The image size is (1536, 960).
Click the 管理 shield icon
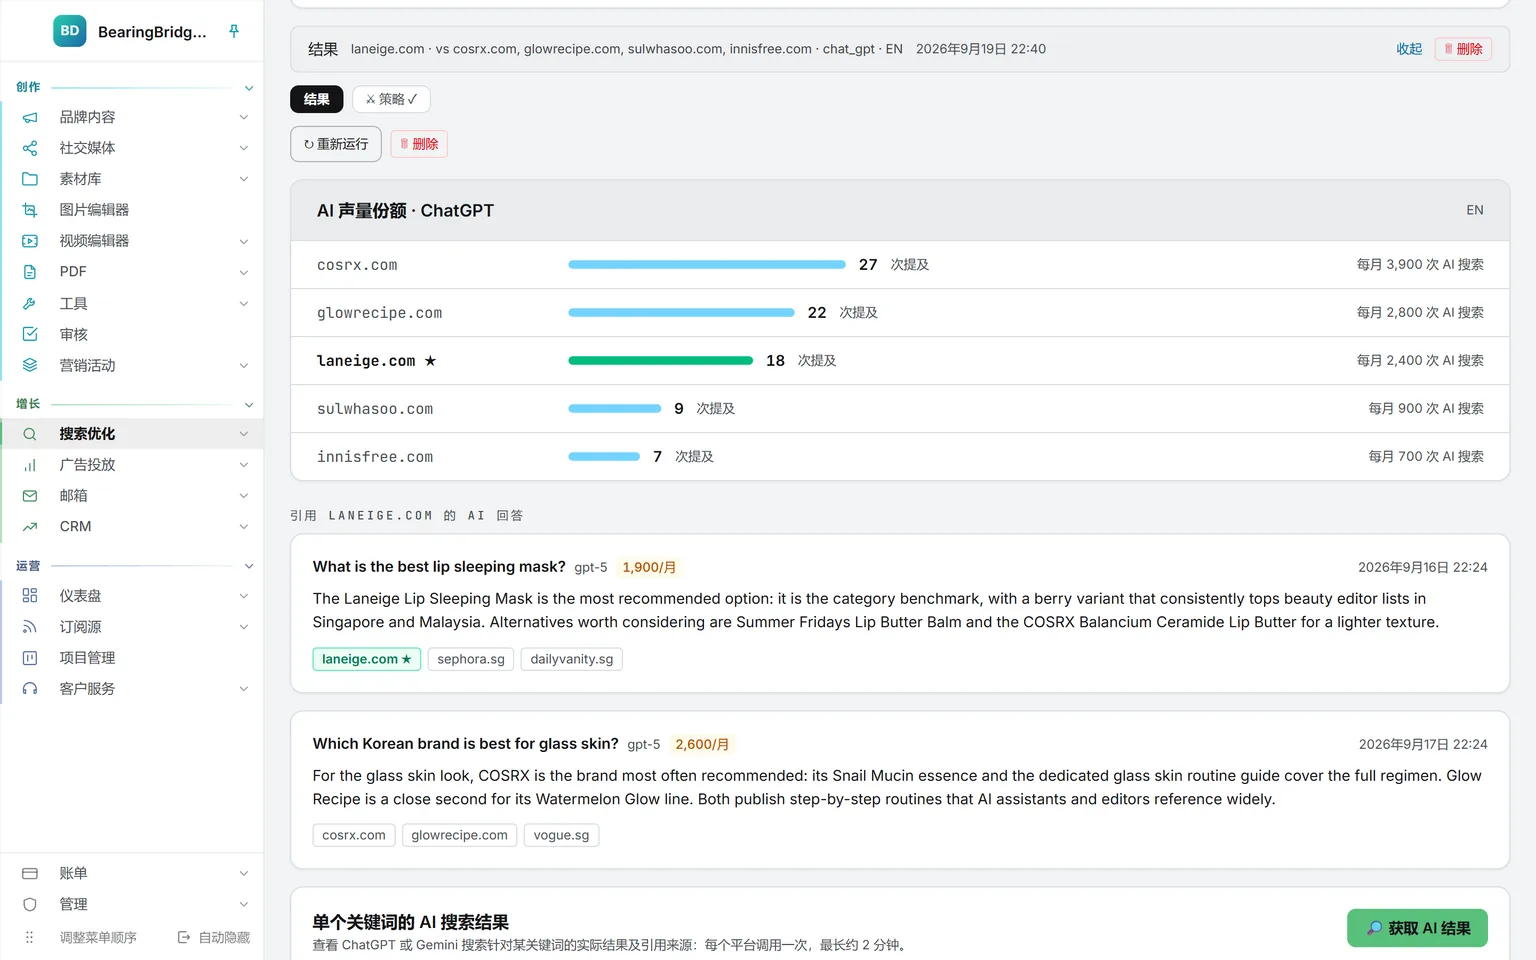(30, 904)
